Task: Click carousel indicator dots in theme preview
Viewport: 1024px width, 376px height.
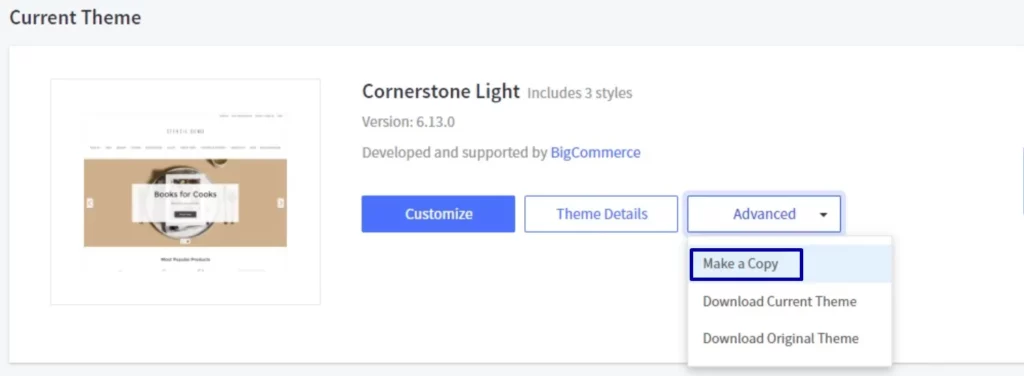Action: [x=185, y=242]
